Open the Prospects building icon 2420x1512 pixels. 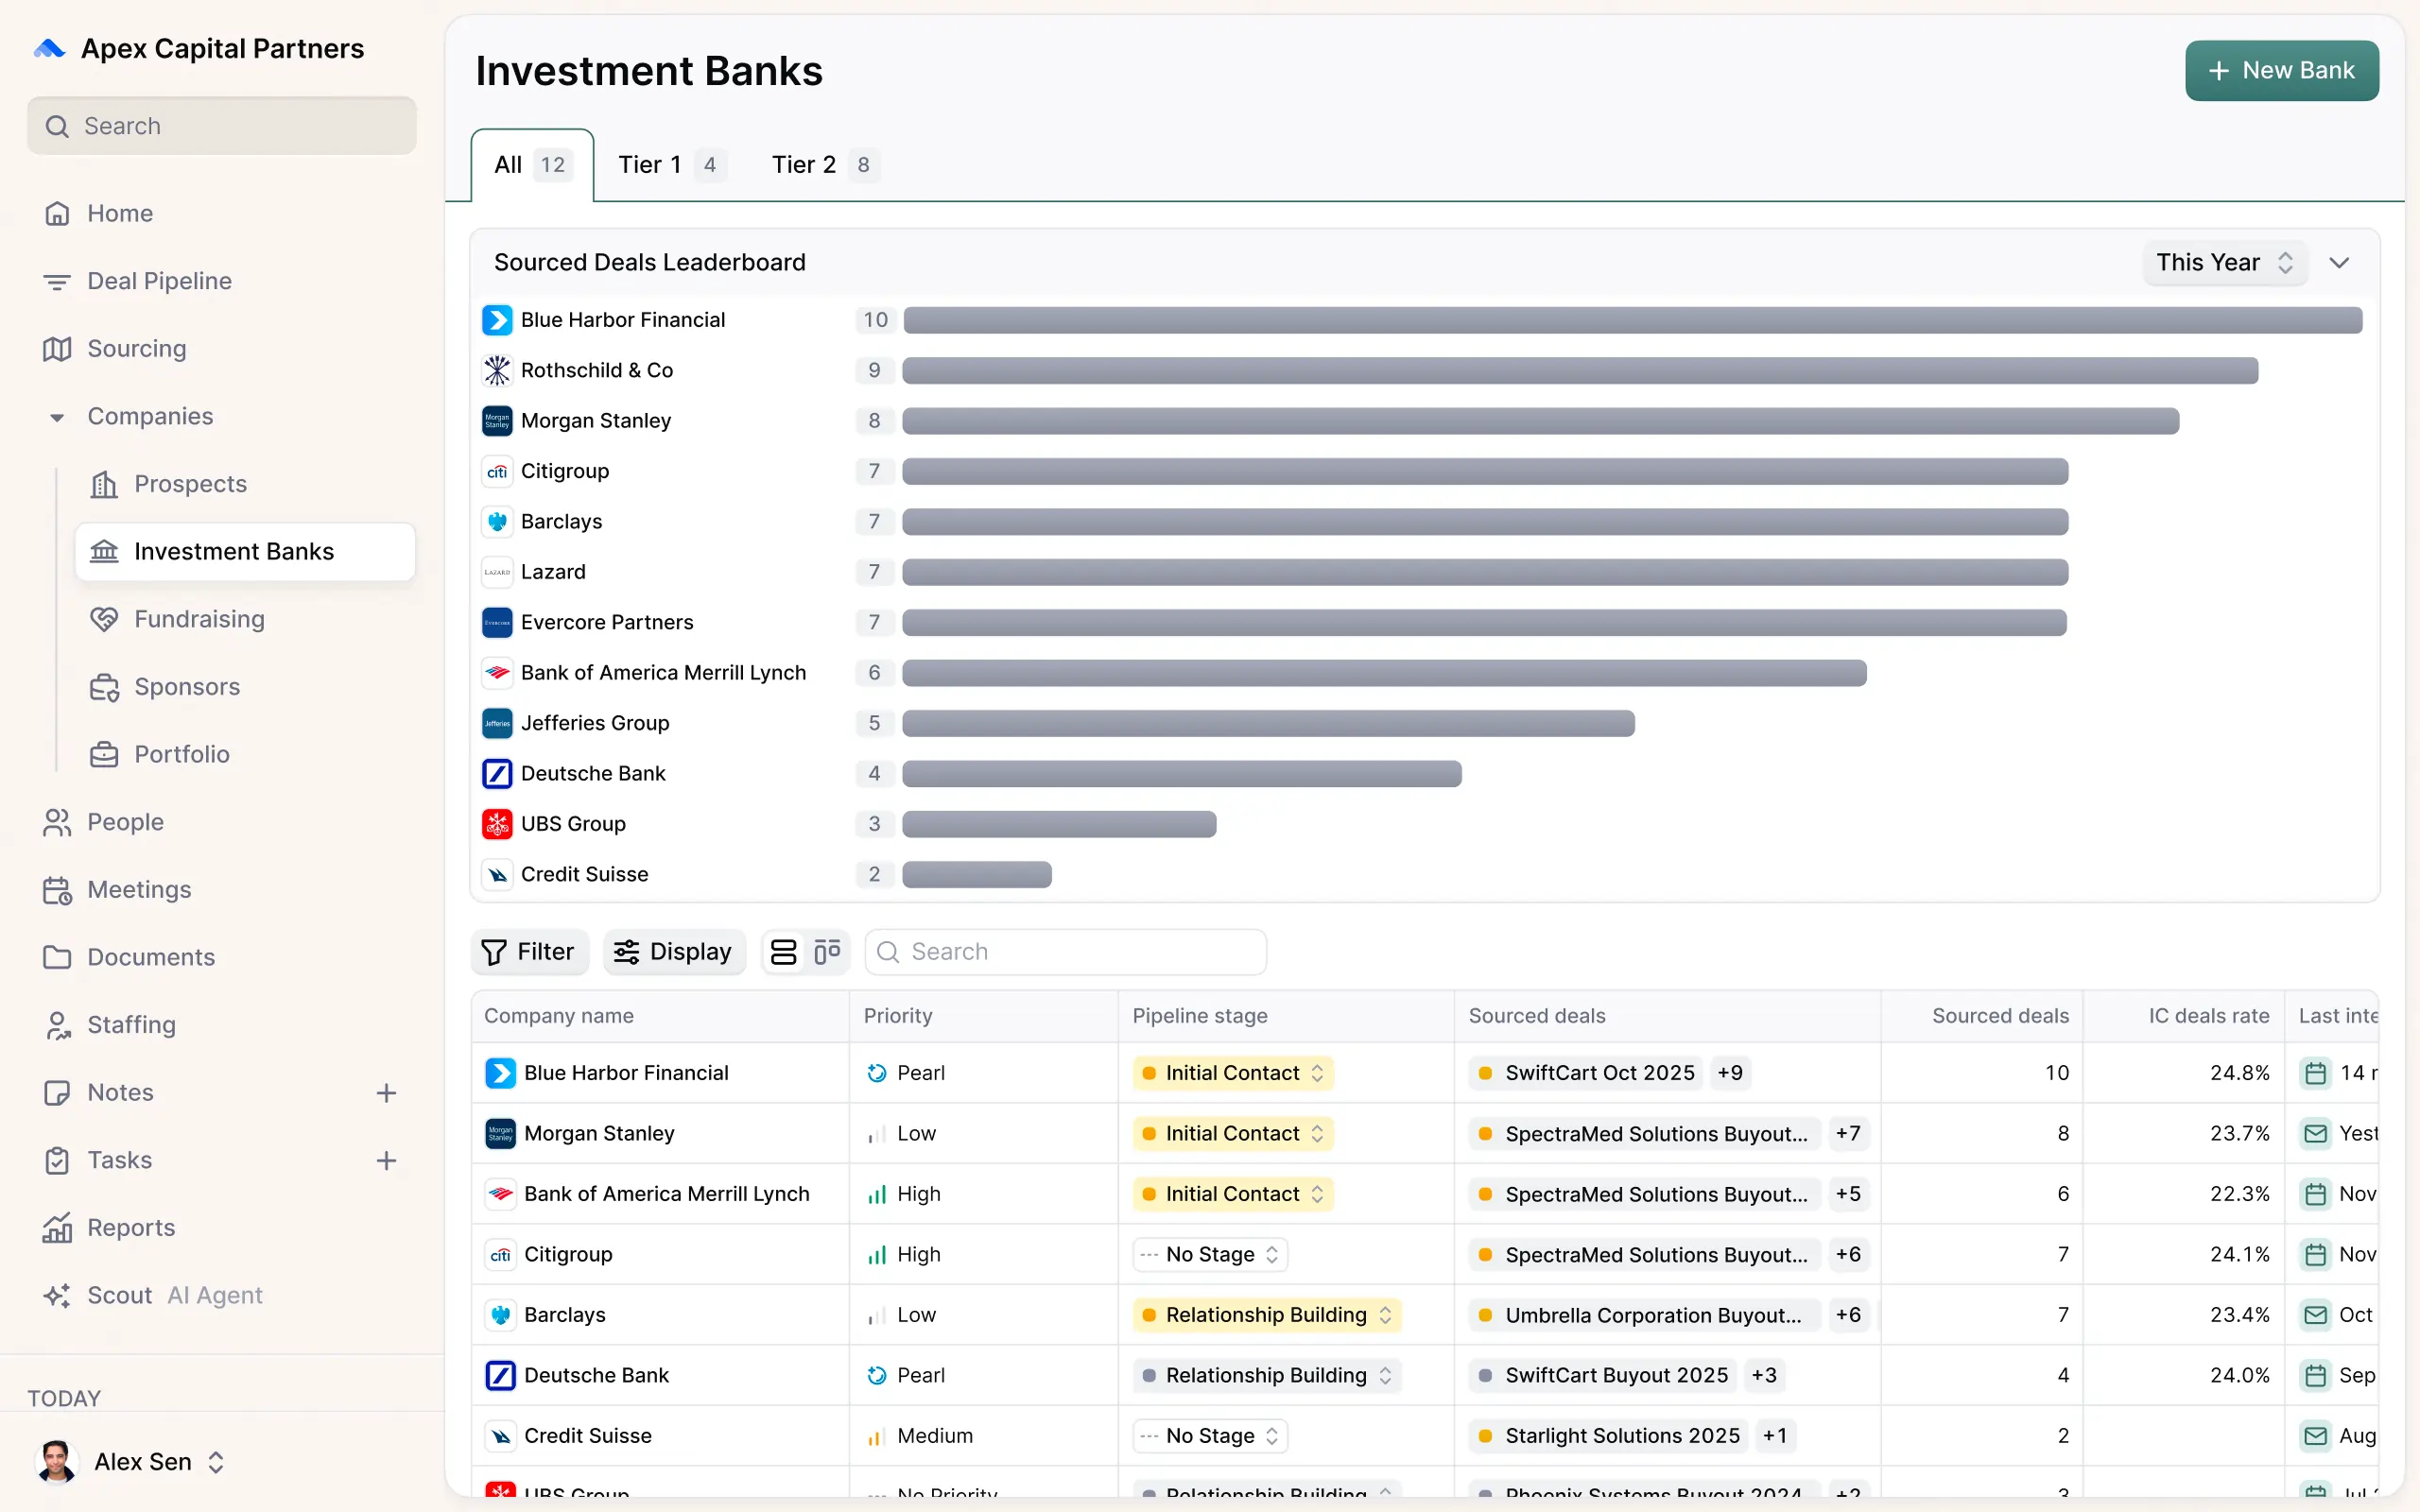pyautogui.click(x=104, y=484)
